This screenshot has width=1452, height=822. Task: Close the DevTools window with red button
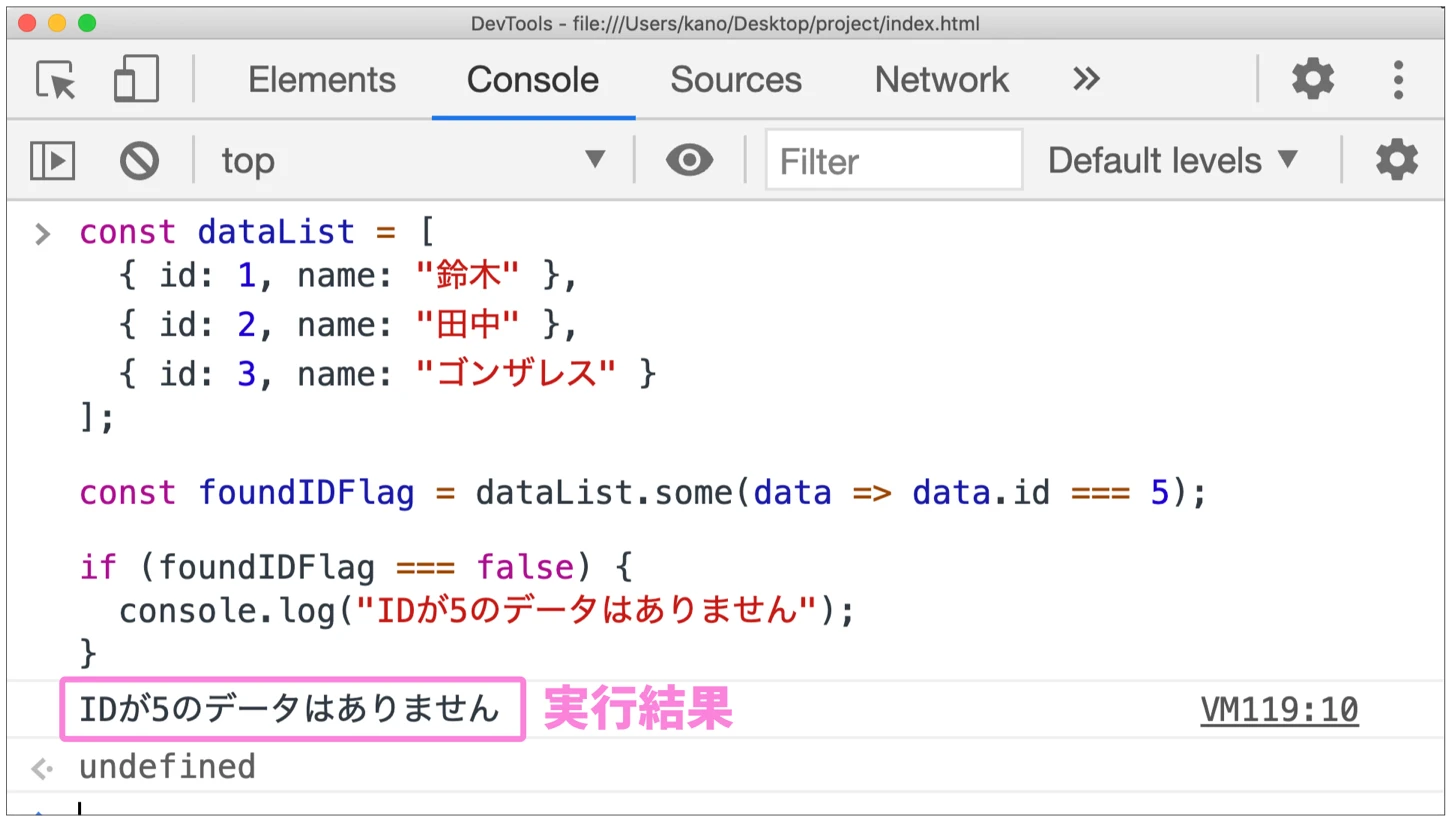click(x=27, y=22)
